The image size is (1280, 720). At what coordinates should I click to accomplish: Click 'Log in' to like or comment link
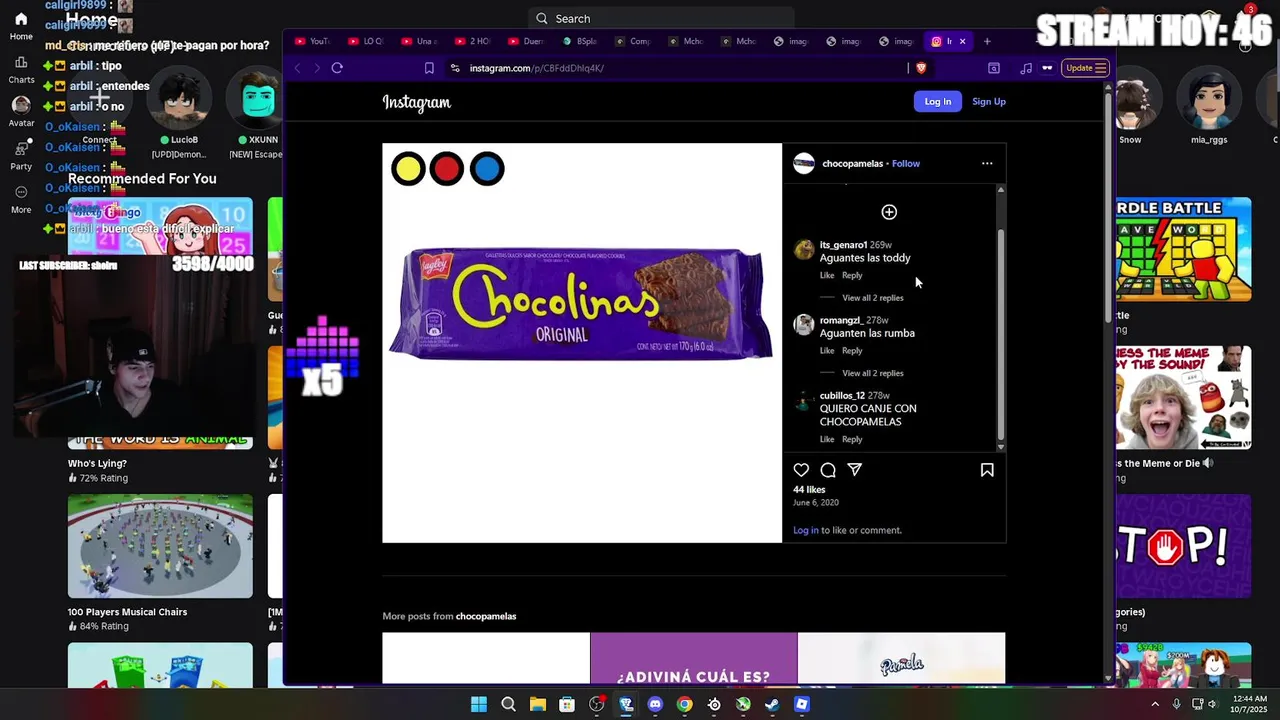coord(806,530)
